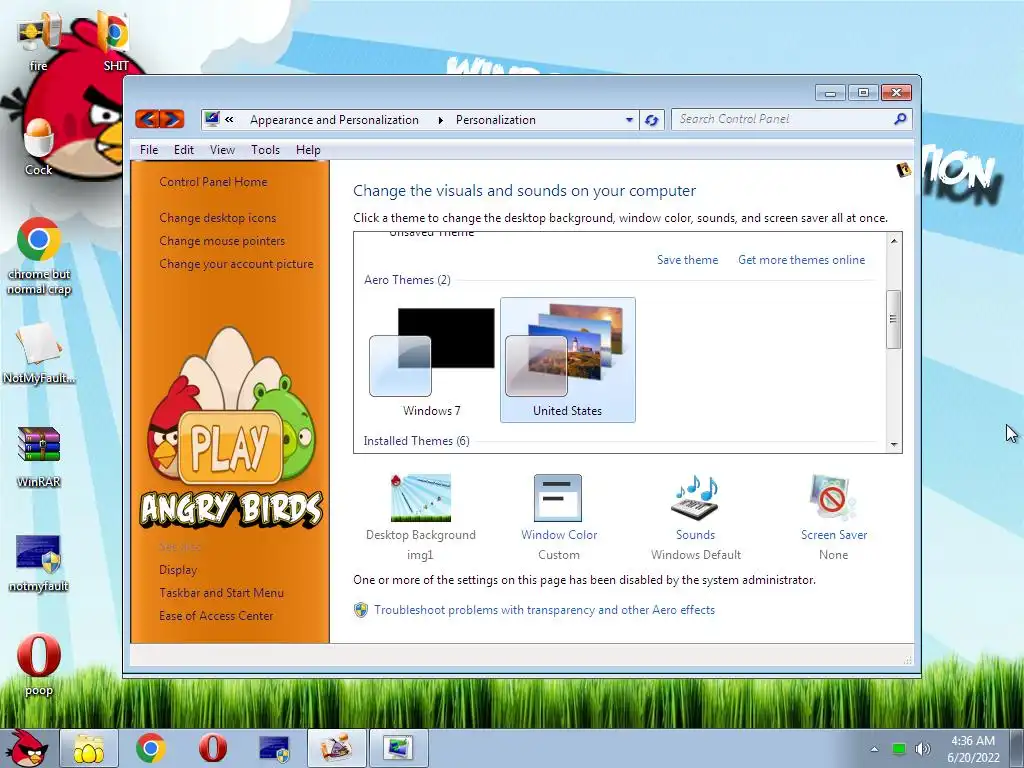This screenshot has height=768, width=1024.
Task: Expand the address bar double chevron
Action: [x=229, y=120]
